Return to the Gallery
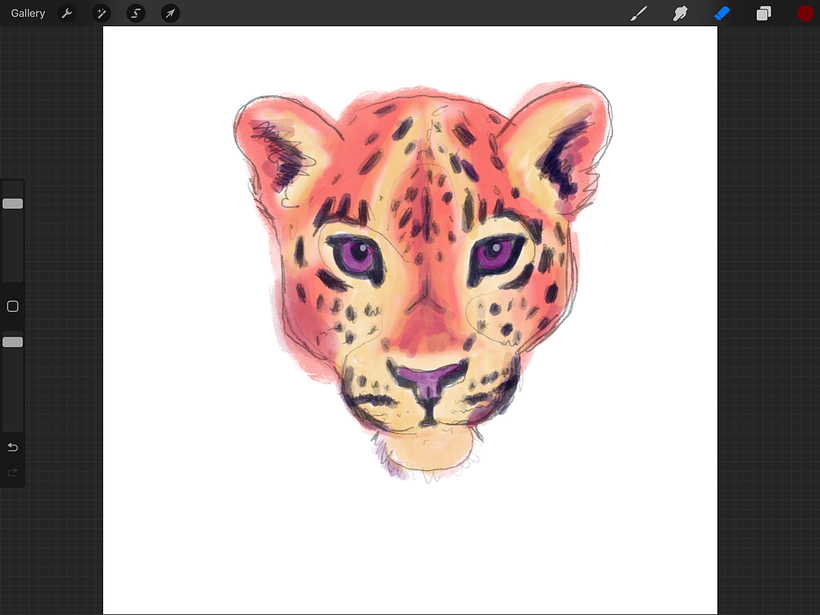This screenshot has width=820, height=615. click(x=27, y=13)
